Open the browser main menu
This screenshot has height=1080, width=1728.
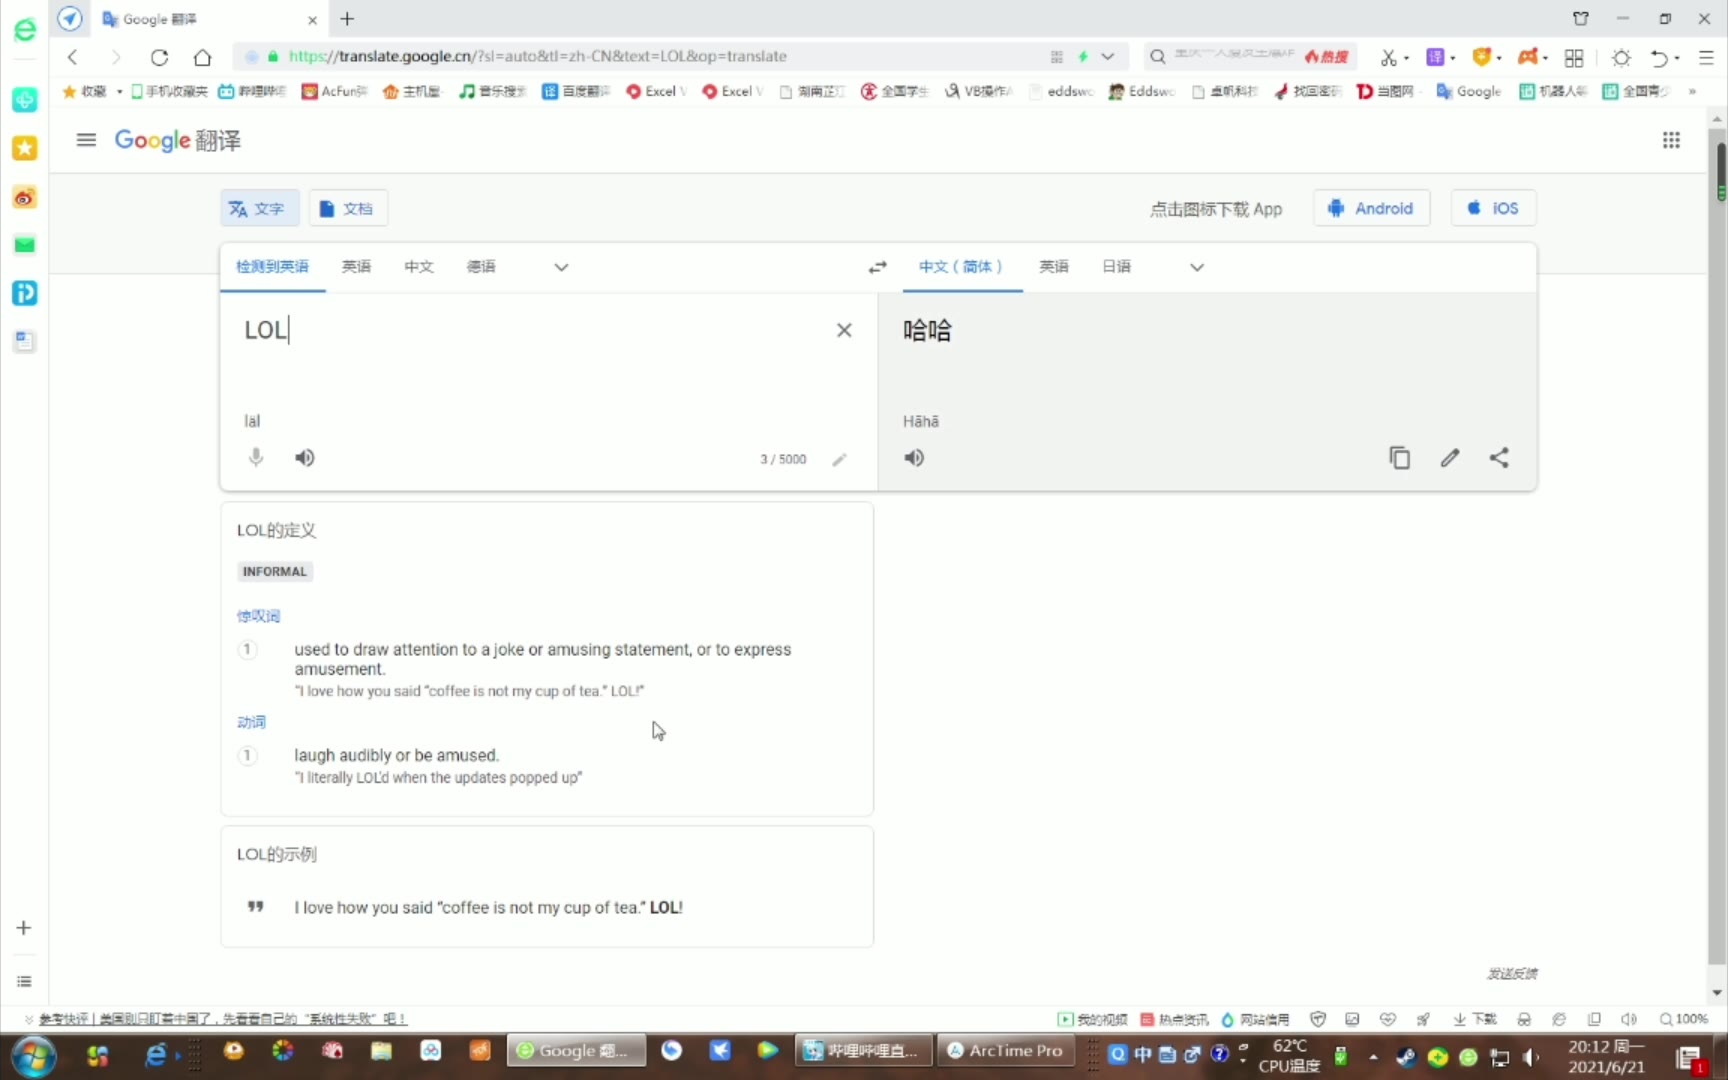[x=1706, y=57]
